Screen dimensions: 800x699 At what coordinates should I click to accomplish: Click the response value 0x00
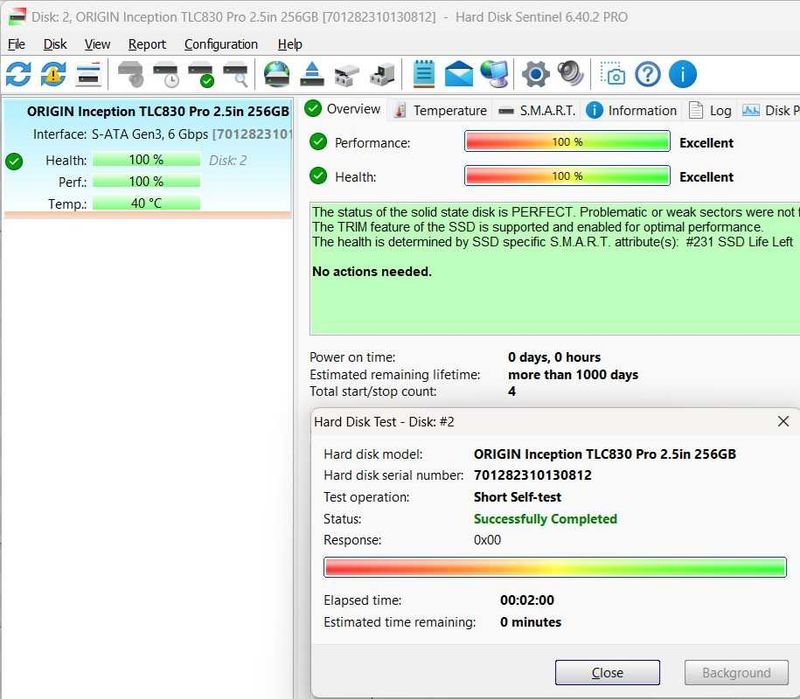487,540
